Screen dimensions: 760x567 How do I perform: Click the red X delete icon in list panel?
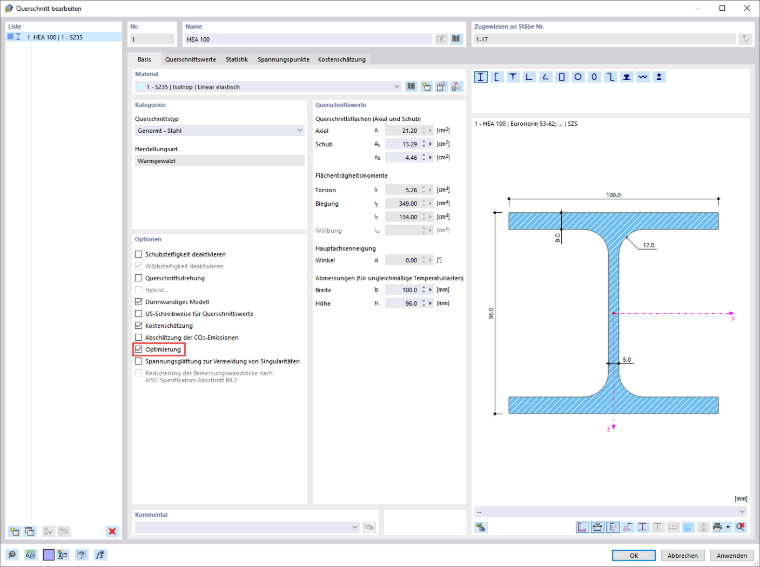pyautogui.click(x=112, y=531)
